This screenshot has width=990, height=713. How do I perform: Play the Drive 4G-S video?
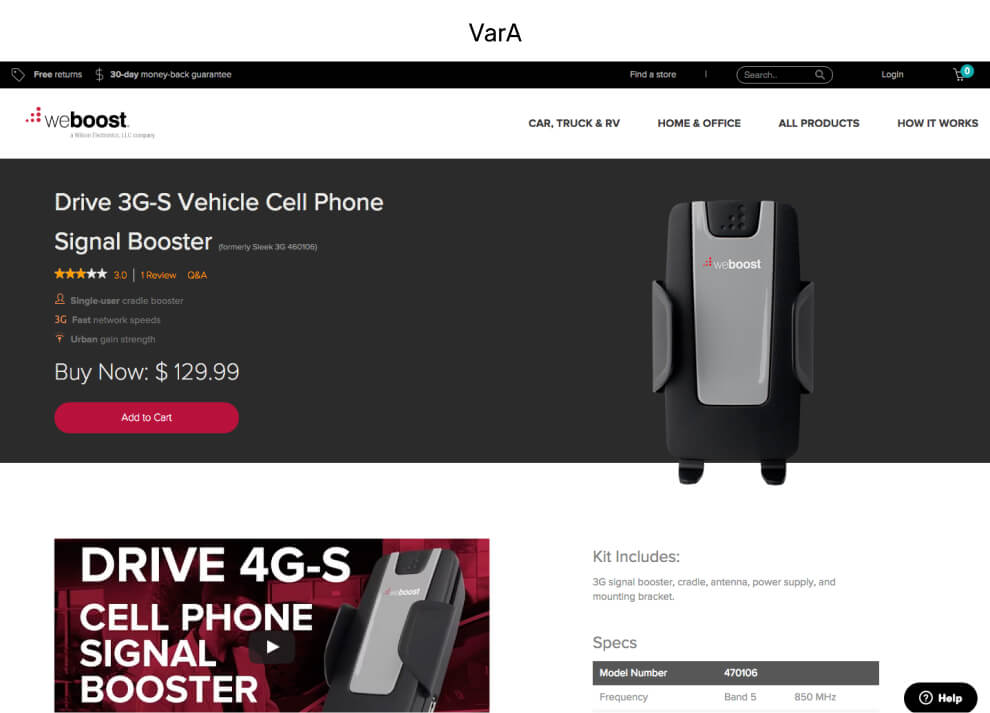(272, 647)
